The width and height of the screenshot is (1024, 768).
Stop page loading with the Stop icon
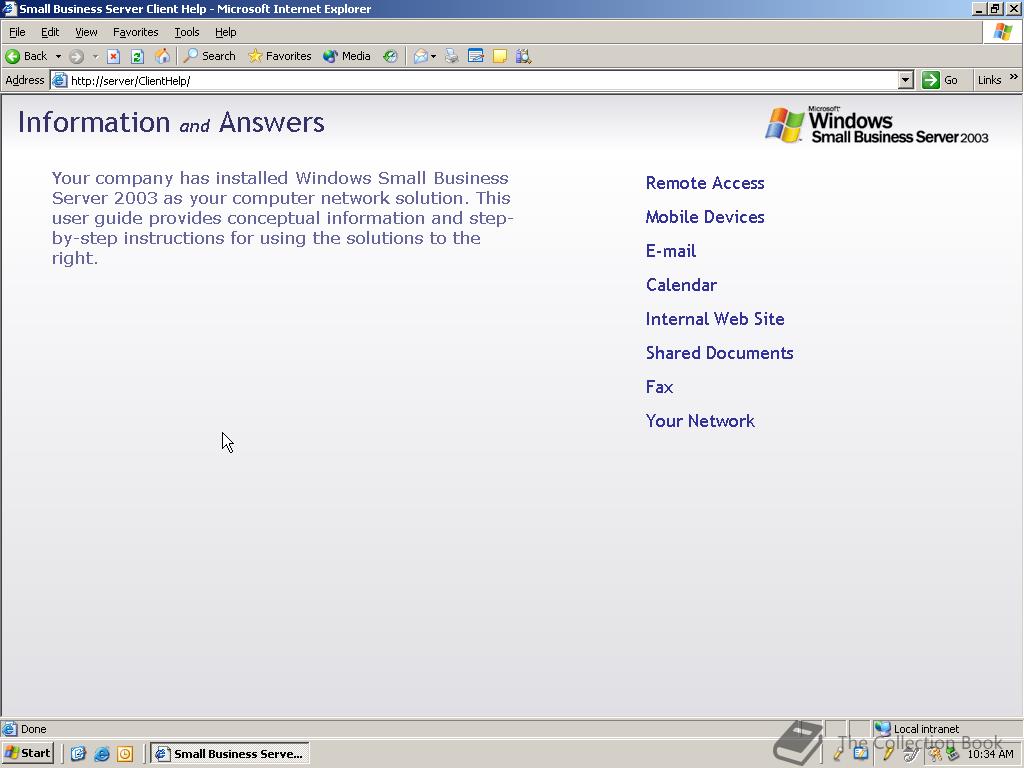(114, 56)
